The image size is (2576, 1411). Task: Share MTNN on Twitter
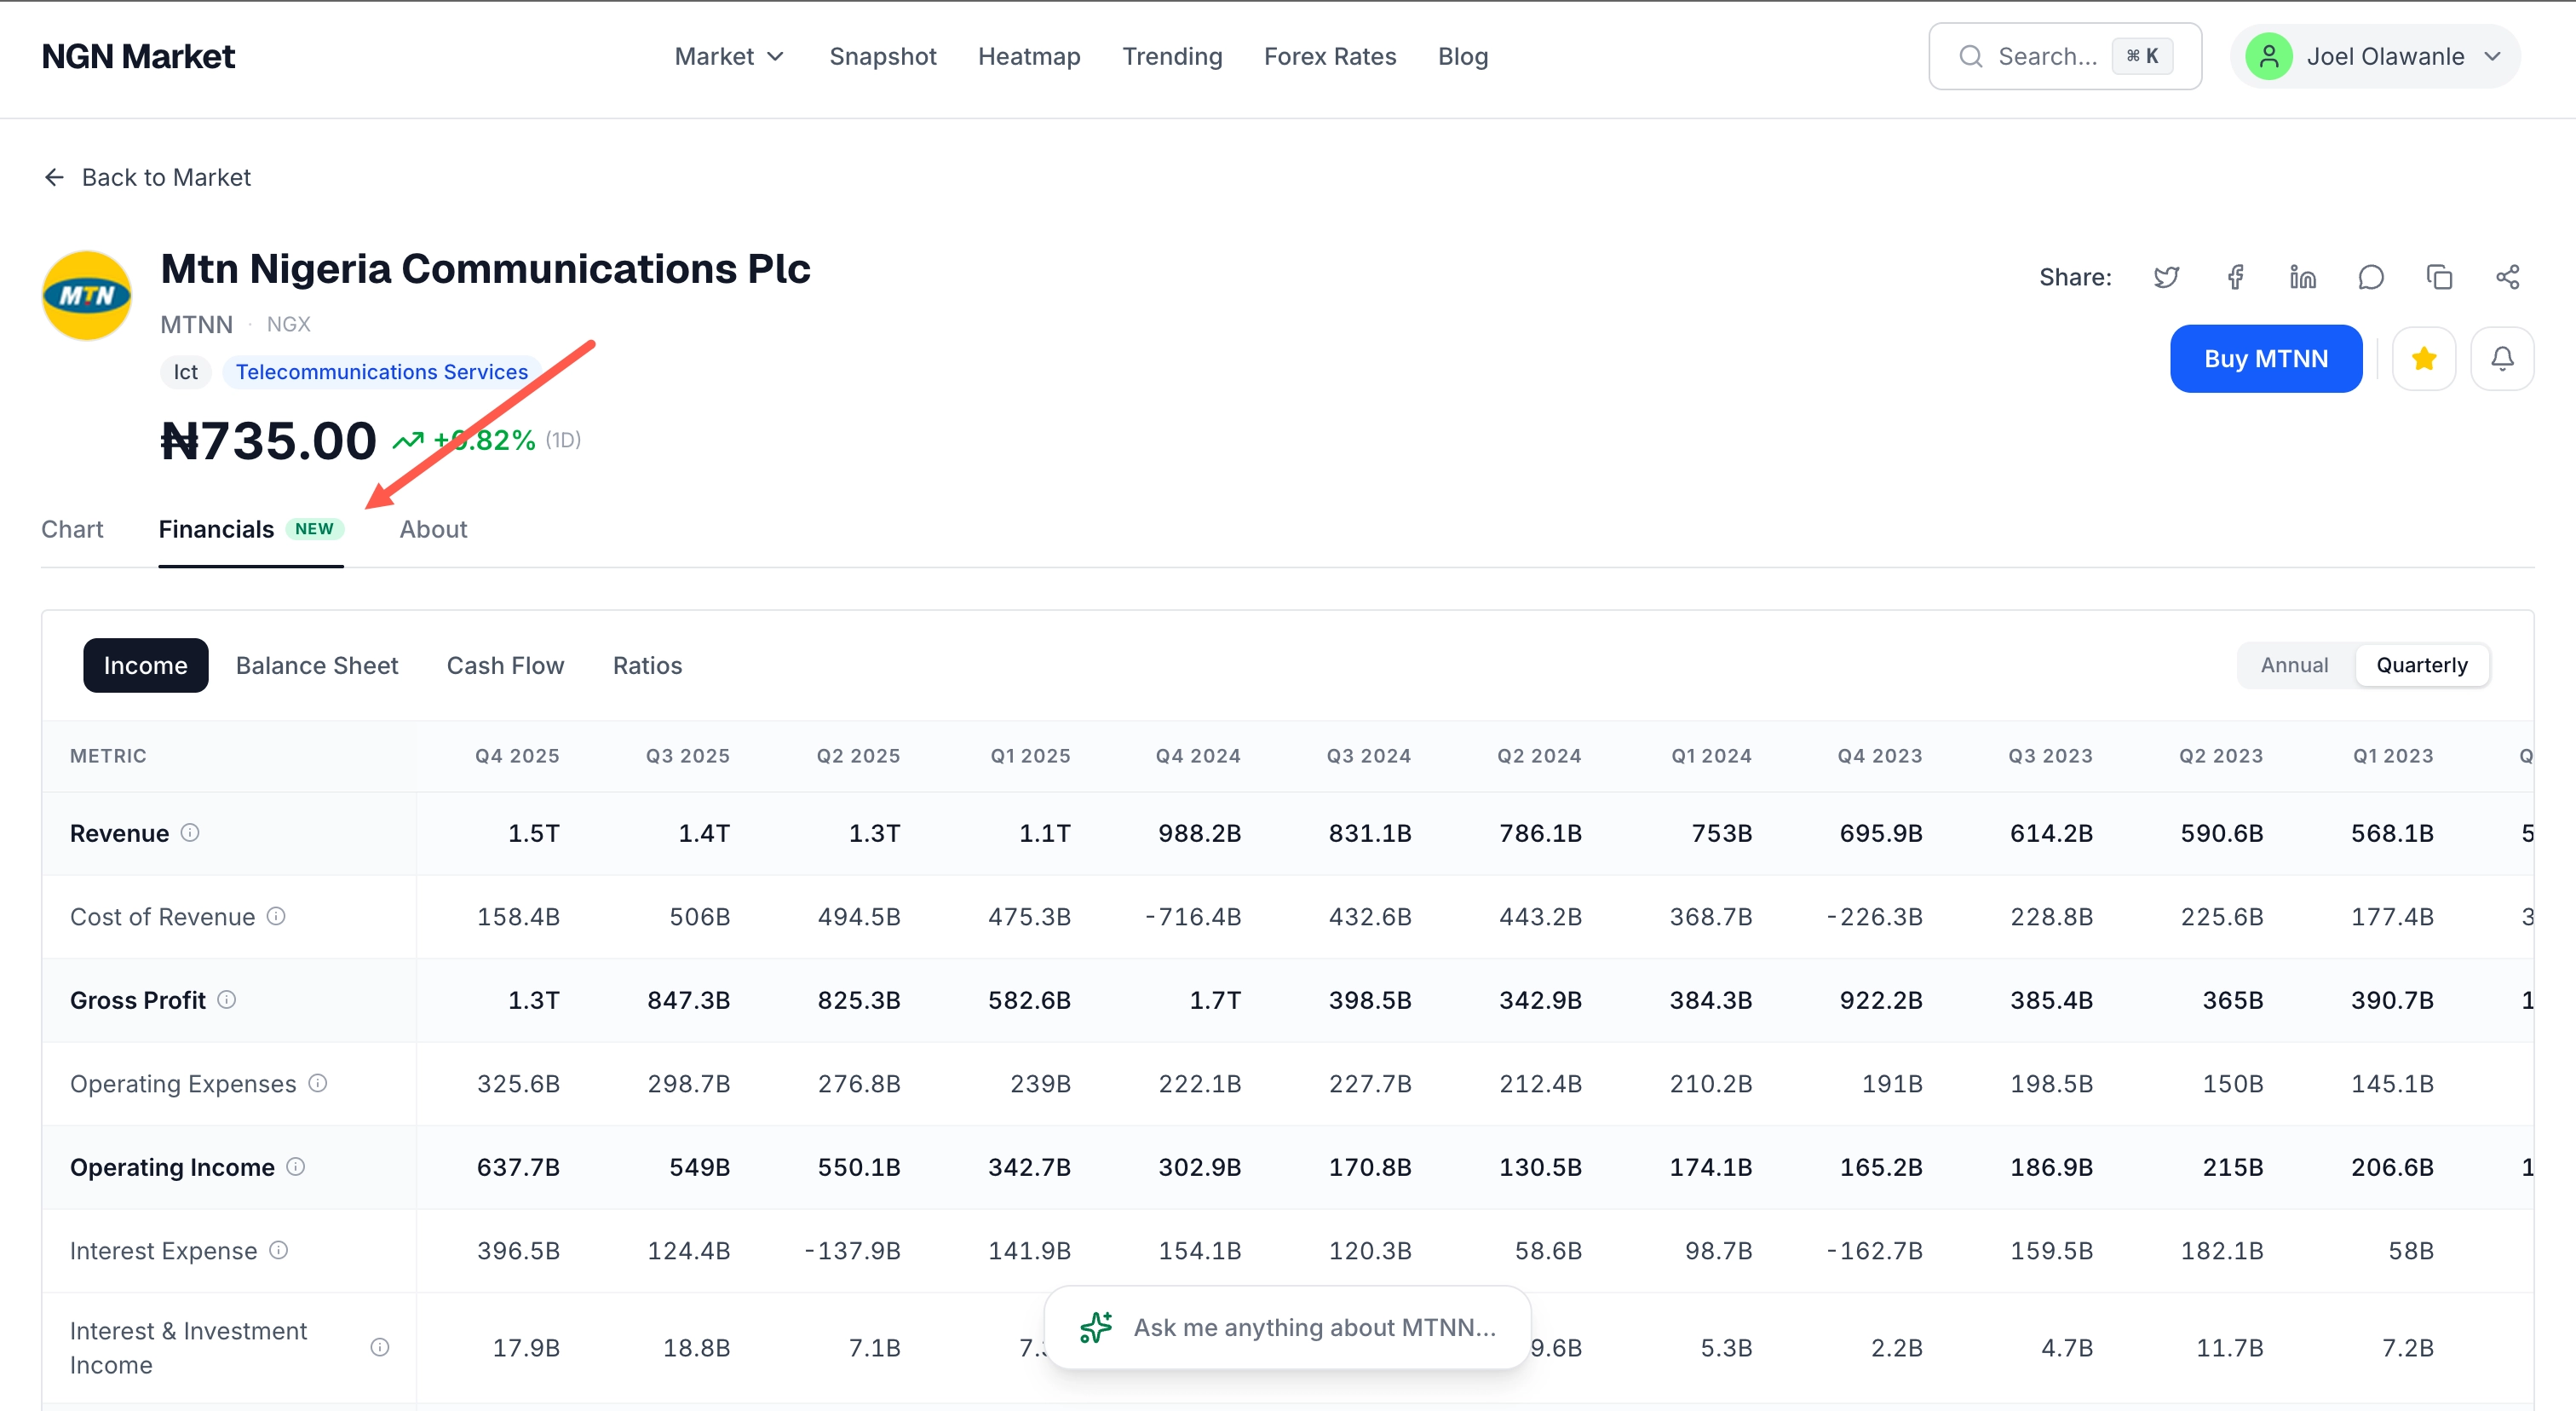(2167, 276)
